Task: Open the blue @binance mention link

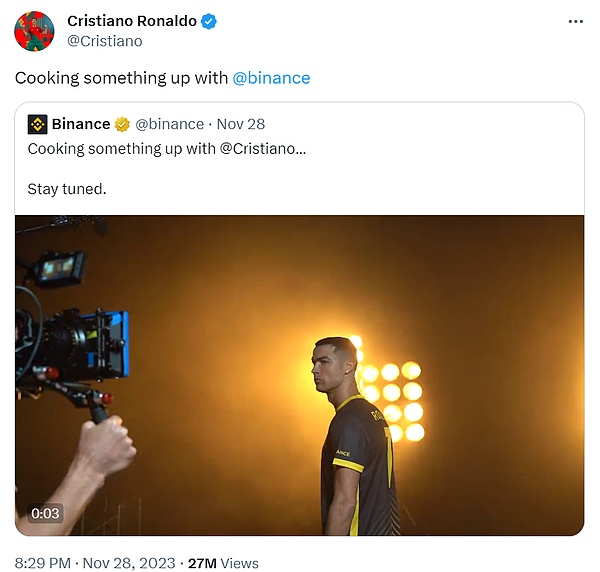Action: point(271,78)
